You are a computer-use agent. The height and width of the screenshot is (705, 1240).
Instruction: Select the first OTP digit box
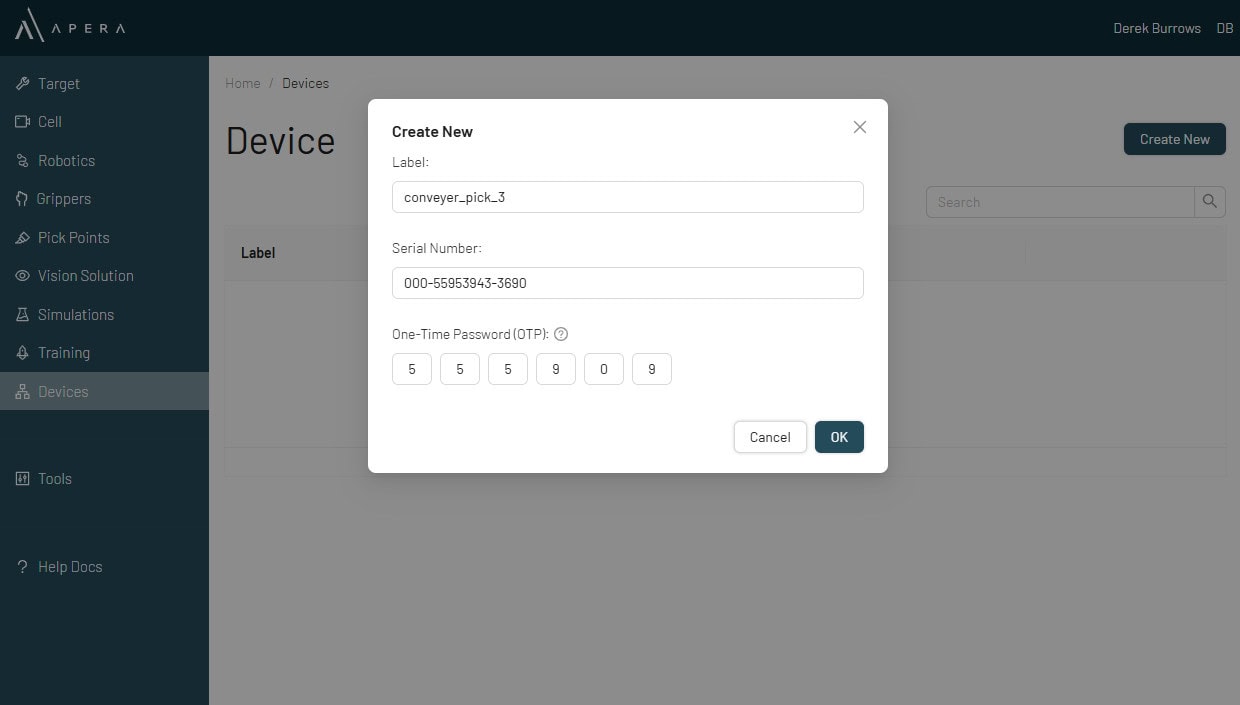point(412,369)
